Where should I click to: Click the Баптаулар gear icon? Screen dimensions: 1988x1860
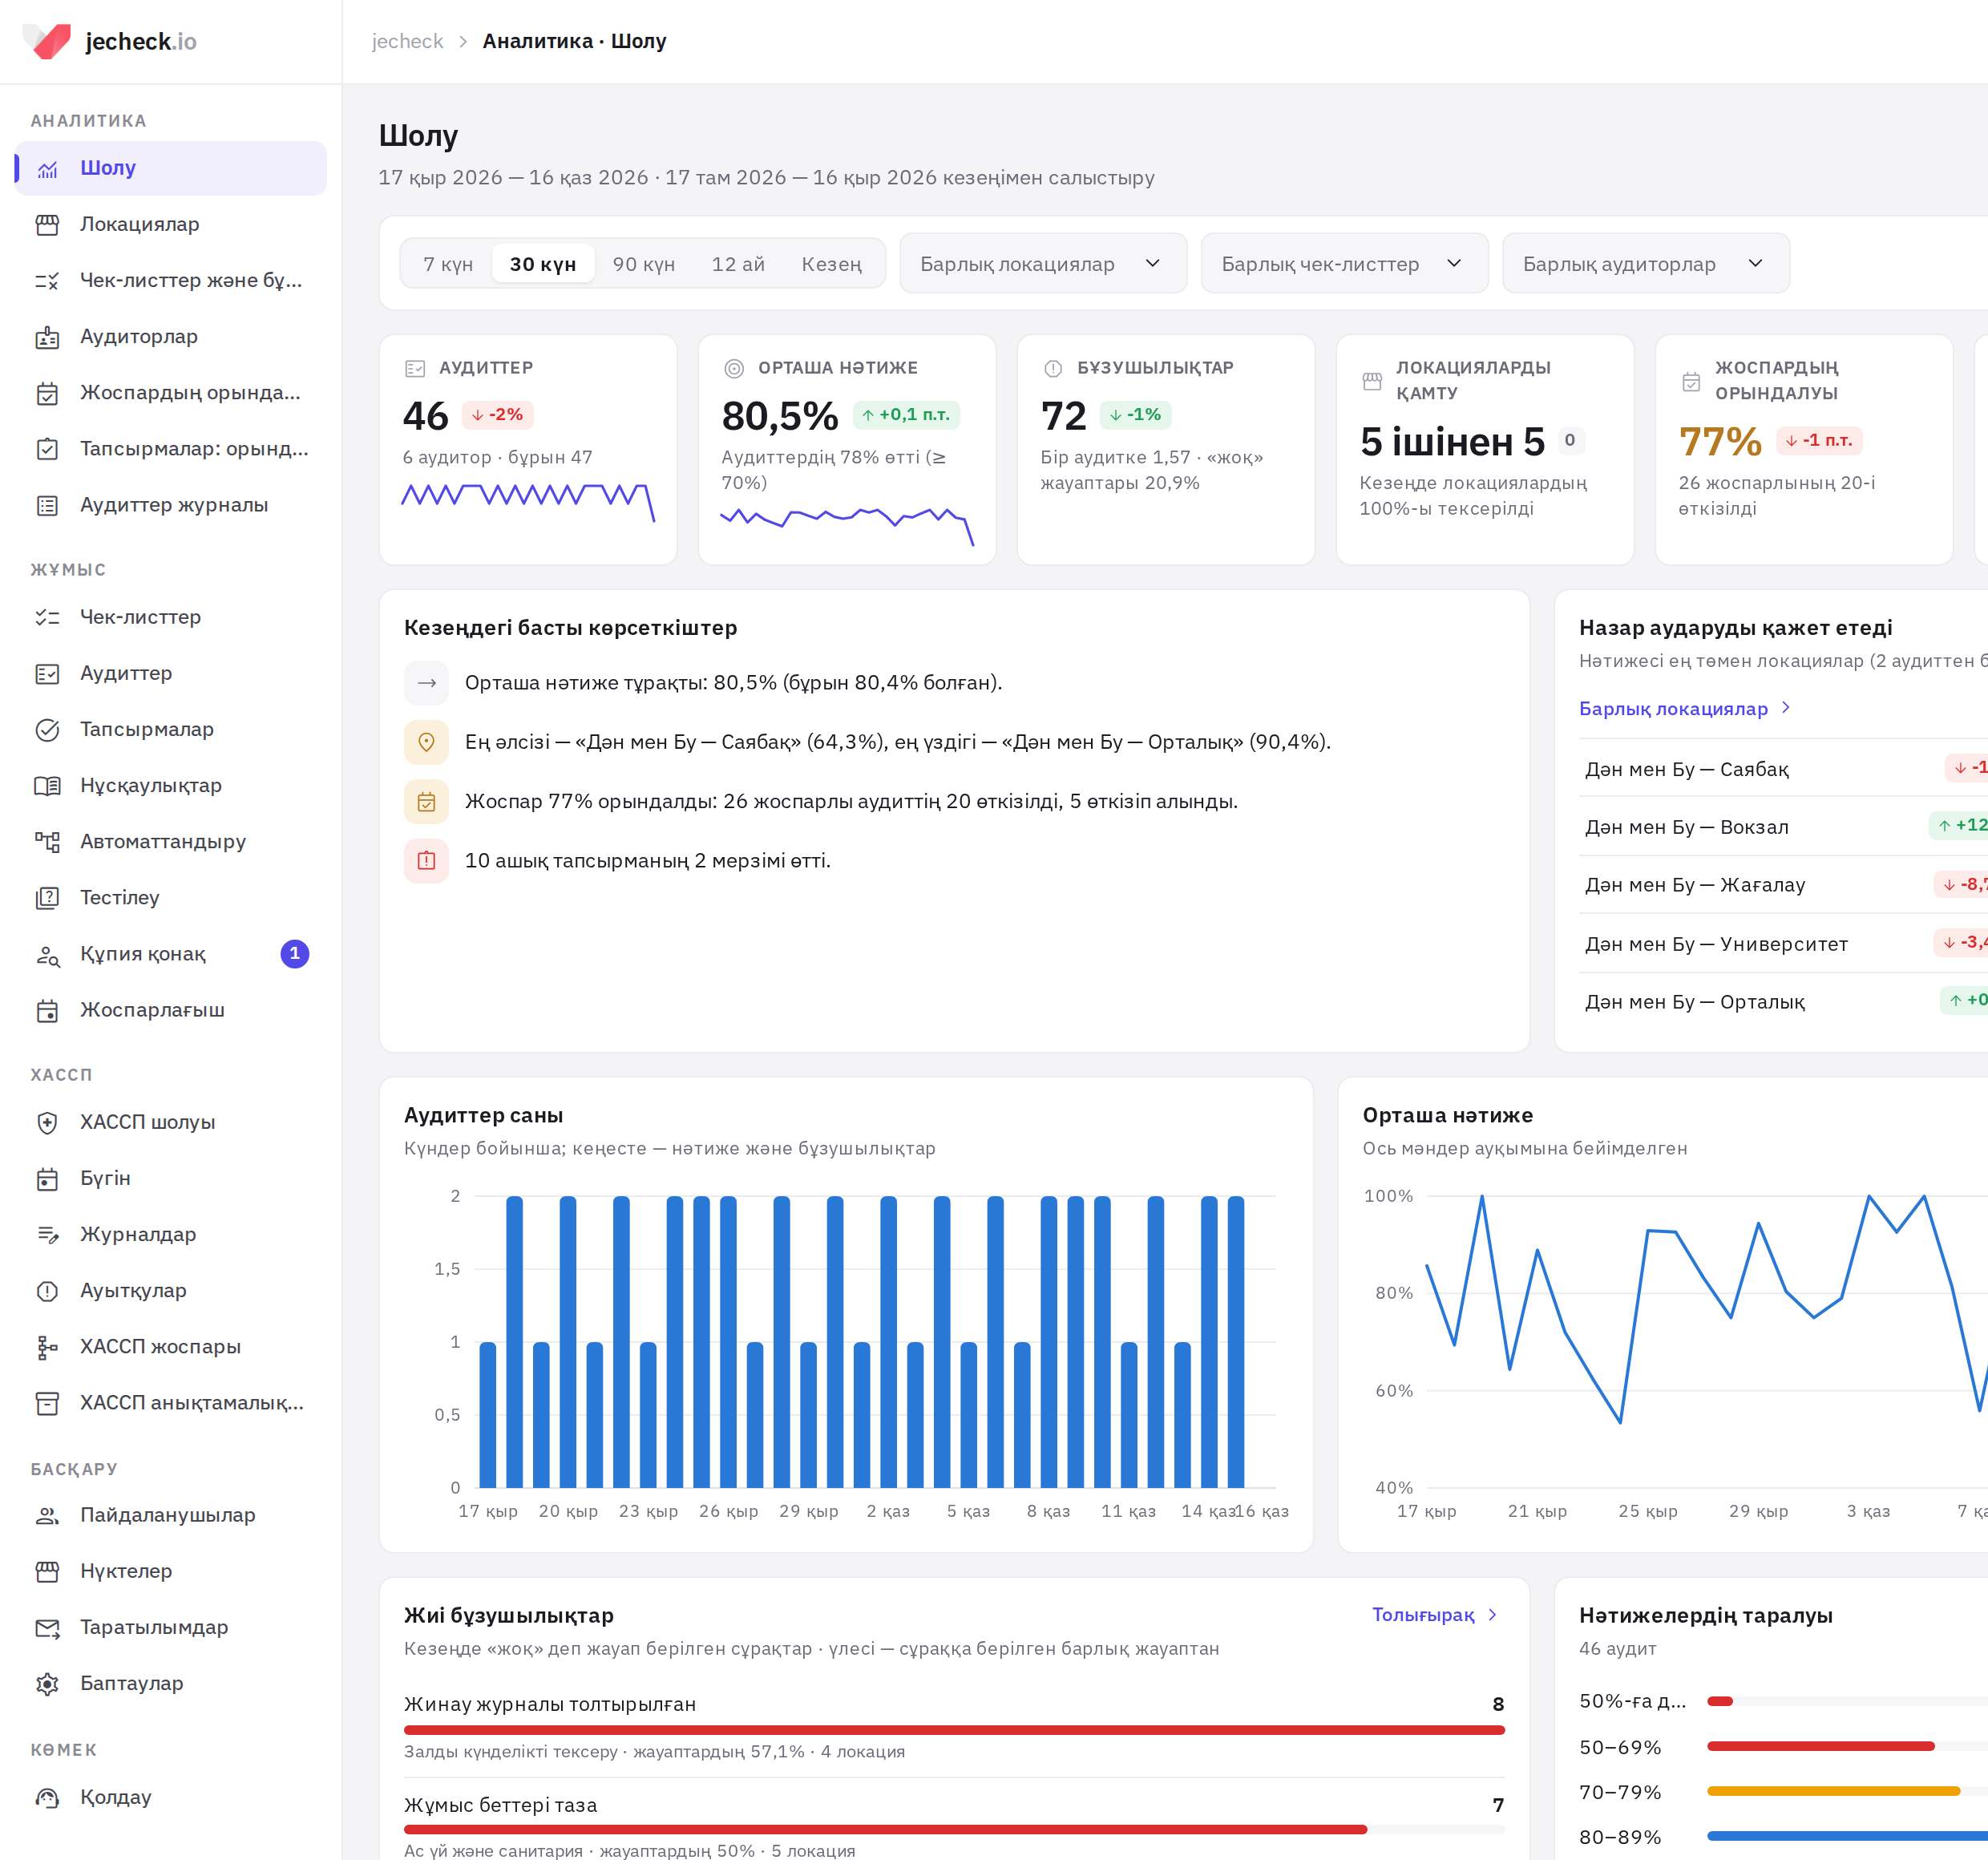click(47, 1683)
